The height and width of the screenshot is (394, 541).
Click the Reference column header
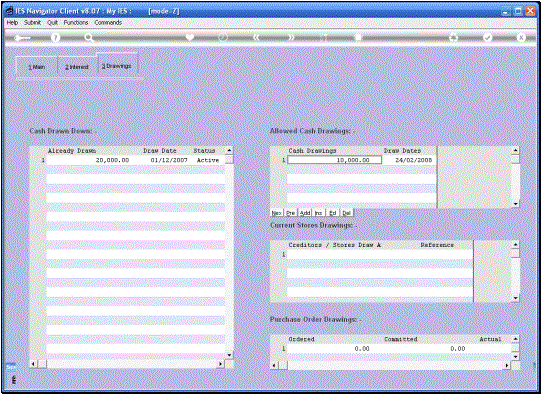tap(437, 245)
